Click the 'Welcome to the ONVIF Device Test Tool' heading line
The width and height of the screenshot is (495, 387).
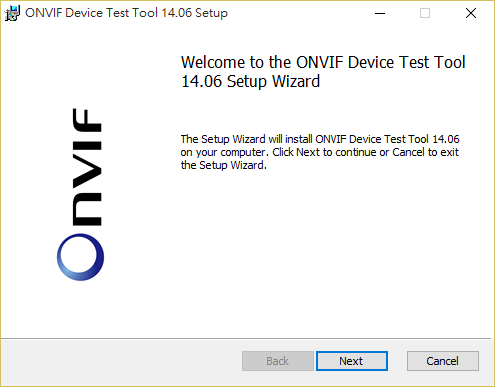[323, 62]
